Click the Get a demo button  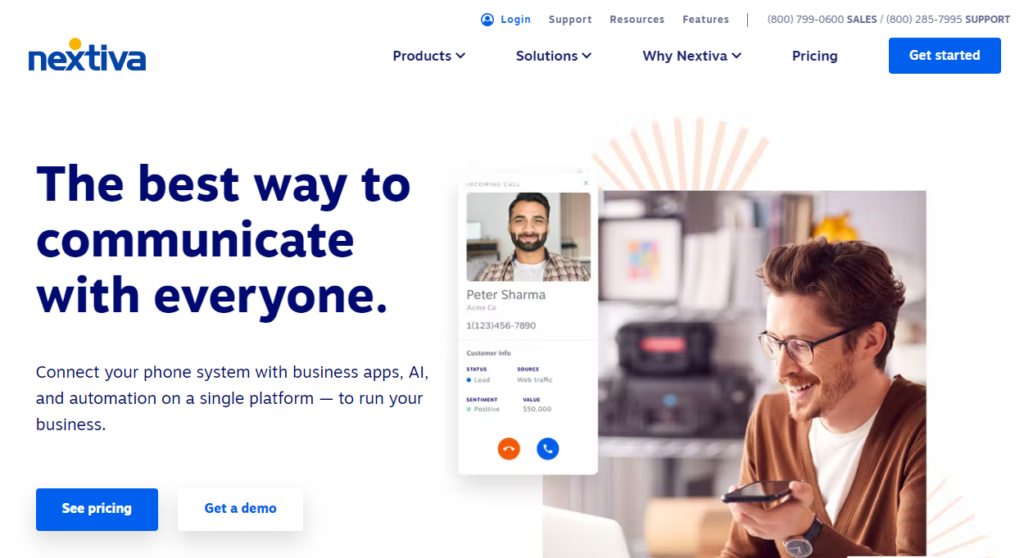[x=240, y=509]
